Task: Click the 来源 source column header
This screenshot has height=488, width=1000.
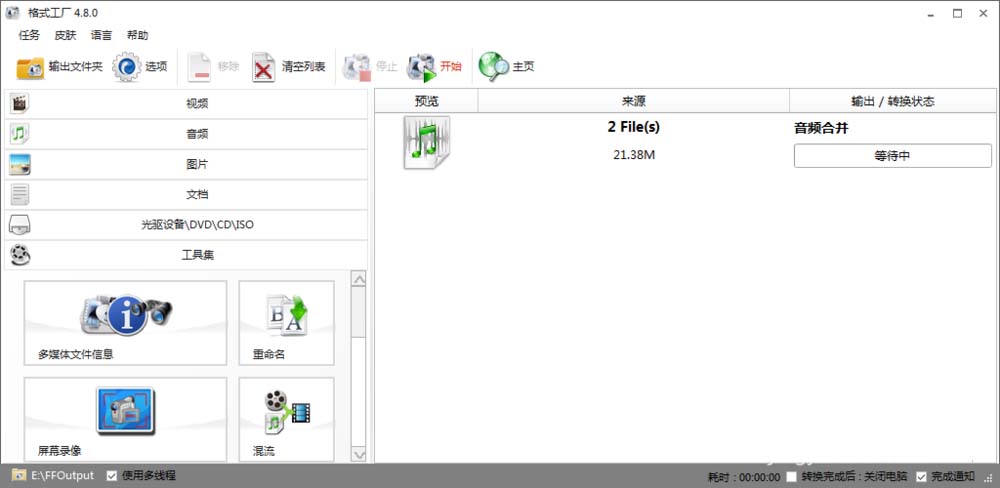Action: 634,101
